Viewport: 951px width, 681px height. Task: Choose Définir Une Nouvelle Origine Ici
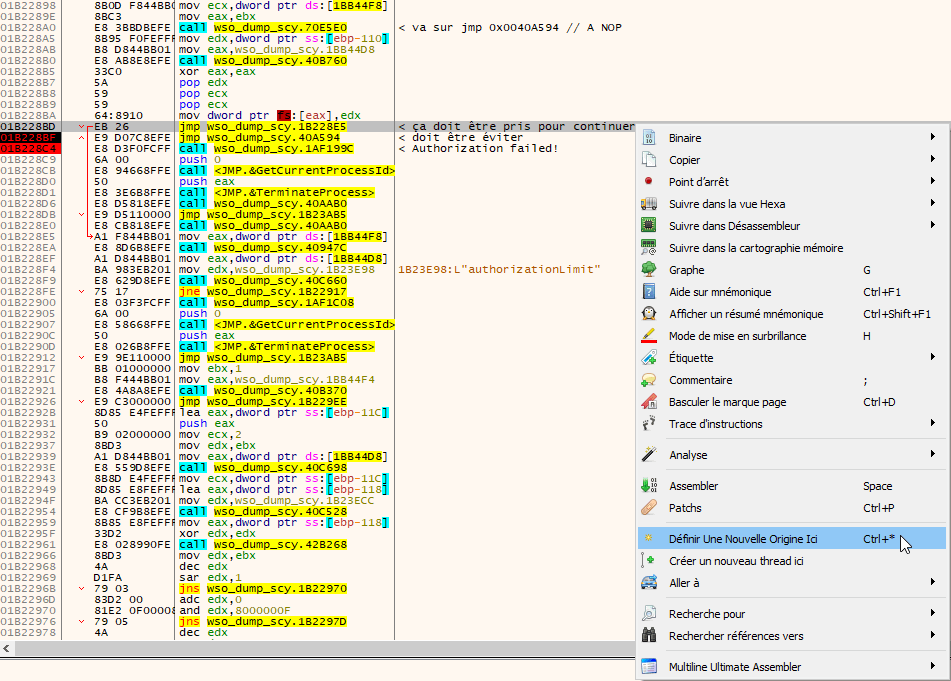[742, 539]
